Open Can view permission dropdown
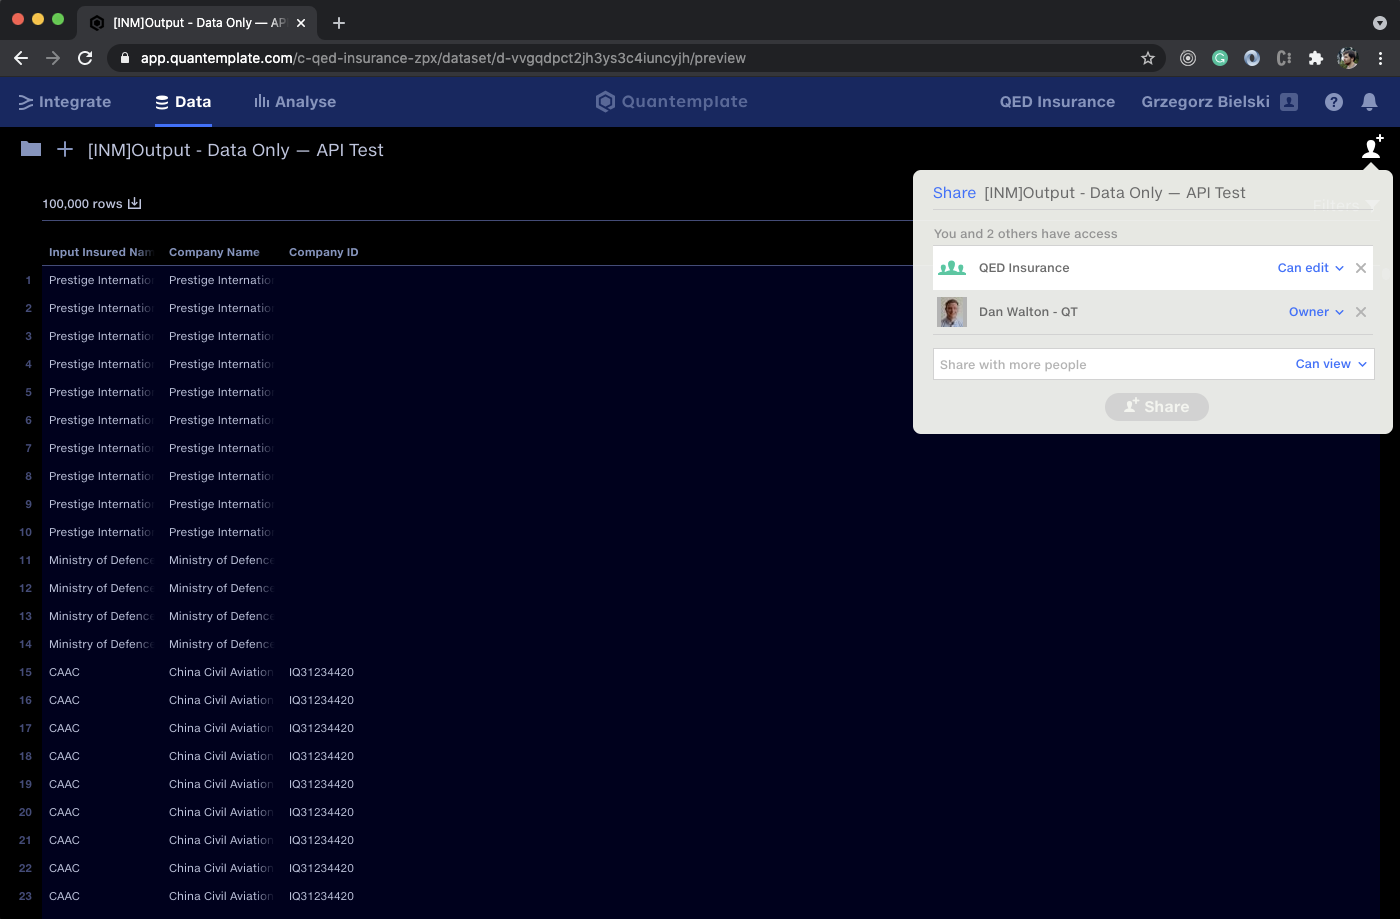Screen dimensions: 1400x919 1331,364
